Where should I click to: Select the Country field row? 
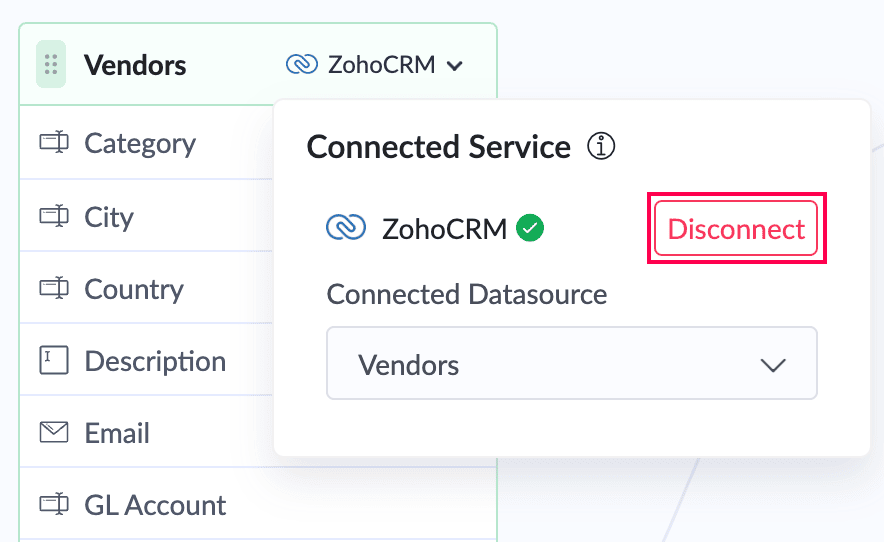point(147,288)
